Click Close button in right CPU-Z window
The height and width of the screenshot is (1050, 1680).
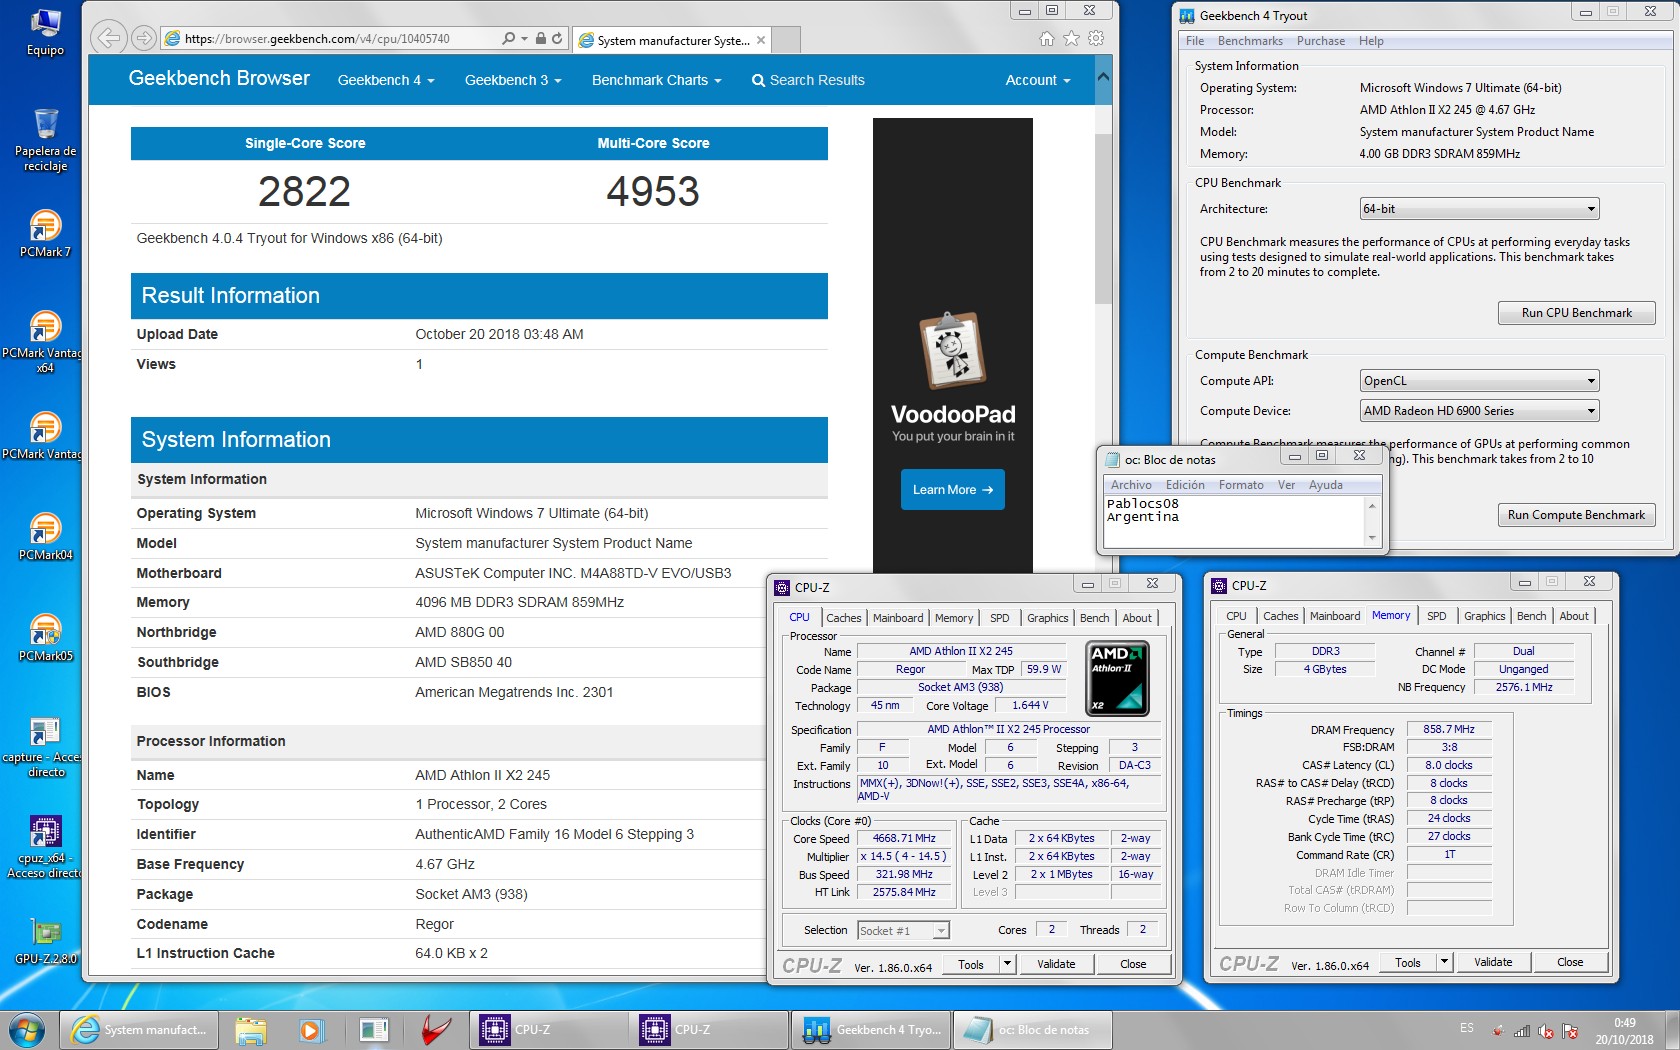[1569, 962]
